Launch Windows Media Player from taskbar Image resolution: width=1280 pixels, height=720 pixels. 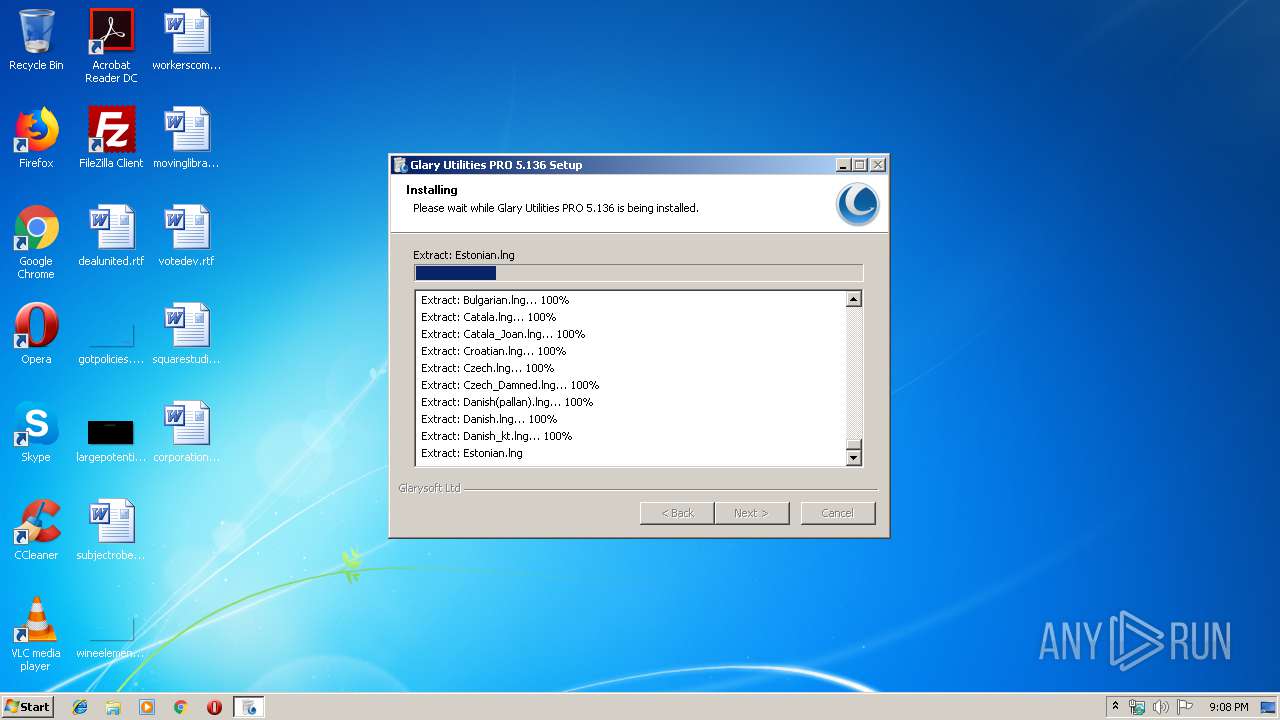(147, 707)
